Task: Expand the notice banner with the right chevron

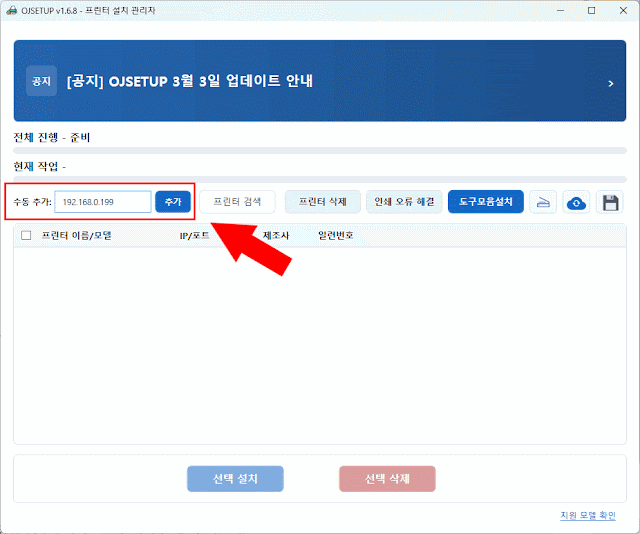Action: (x=610, y=83)
